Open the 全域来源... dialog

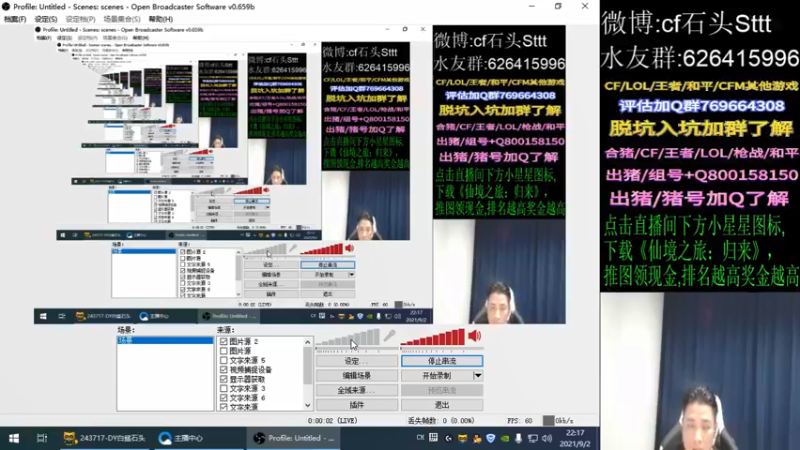(x=357, y=390)
